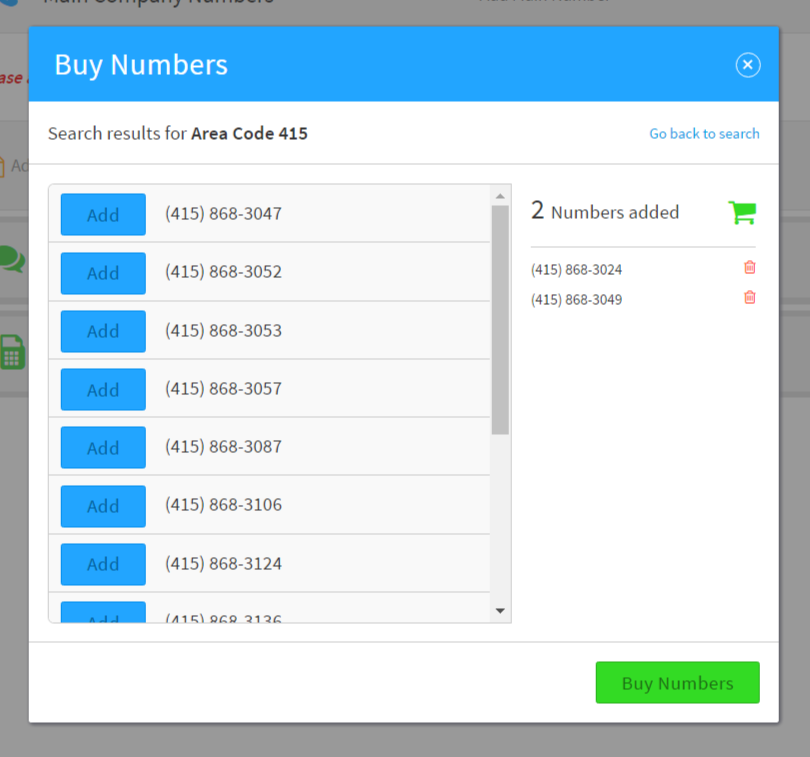Add number (415) 868-3124
The width and height of the screenshot is (810, 757).
tap(103, 564)
